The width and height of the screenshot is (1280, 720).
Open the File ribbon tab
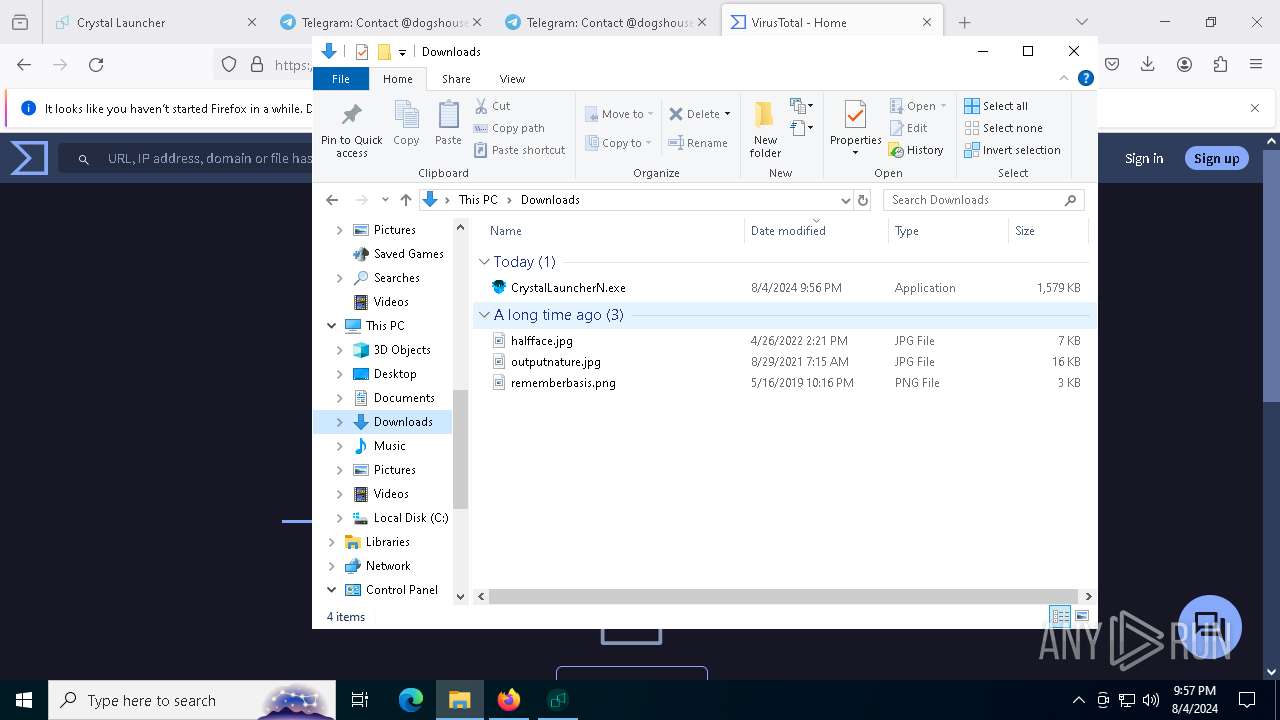[341, 79]
